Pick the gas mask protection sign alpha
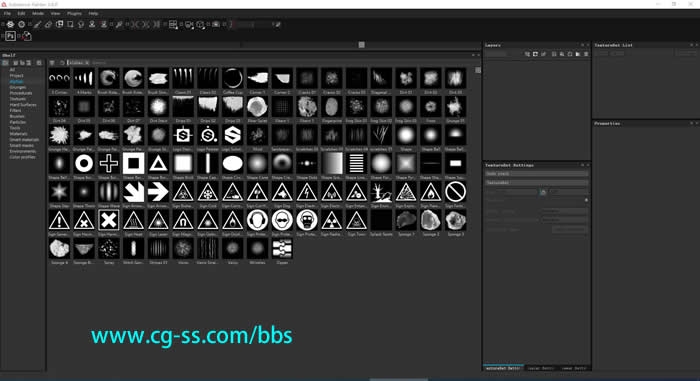Screen dimensions: 700x381 tap(307, 221)
